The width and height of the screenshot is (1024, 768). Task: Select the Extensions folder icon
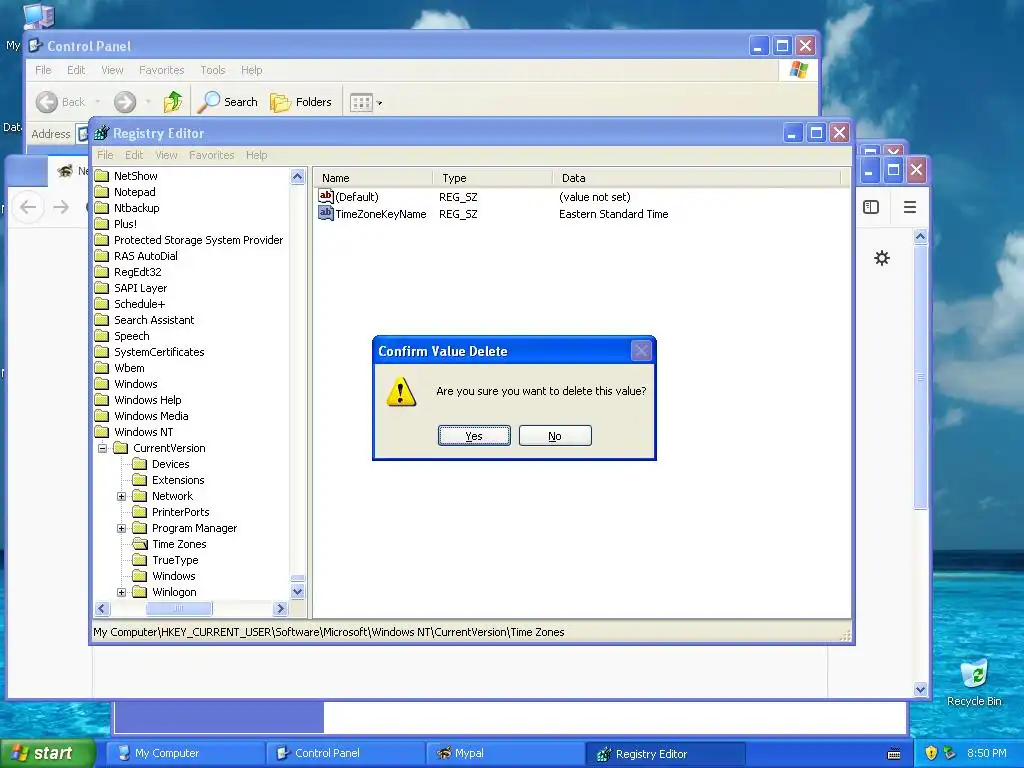[140, 480]
